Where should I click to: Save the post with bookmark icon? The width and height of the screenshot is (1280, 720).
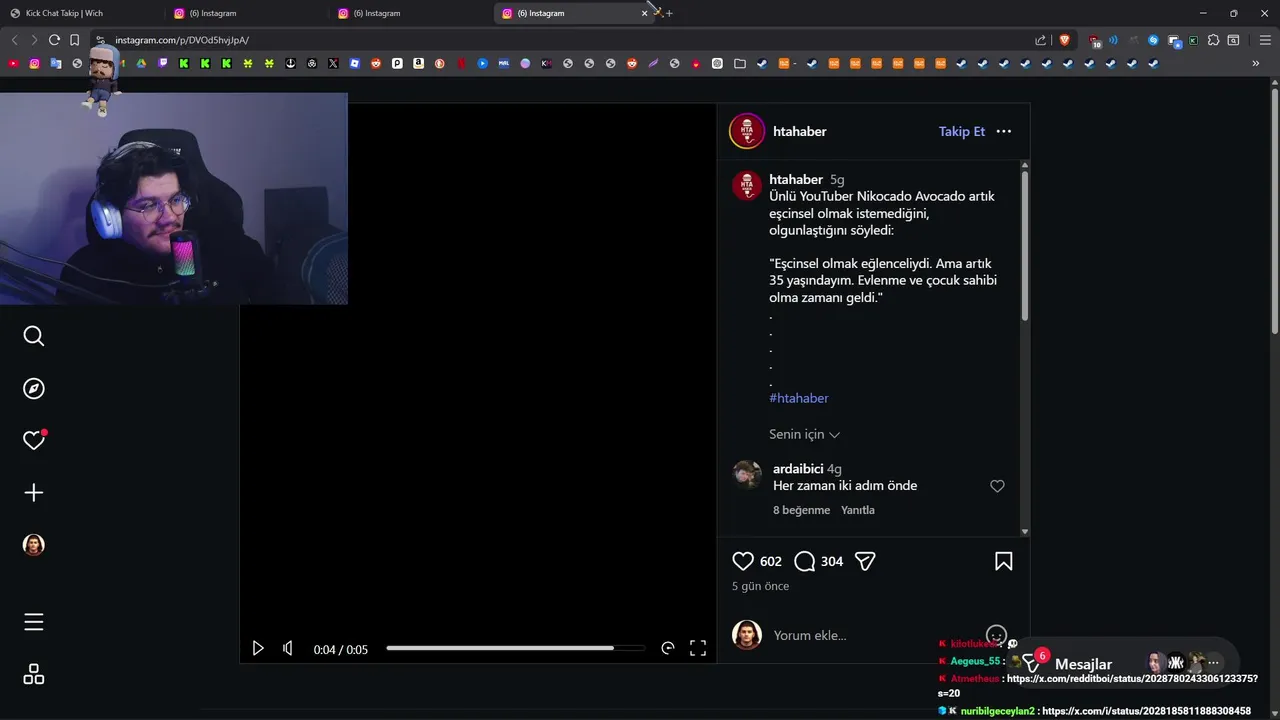click(1004, 561)
